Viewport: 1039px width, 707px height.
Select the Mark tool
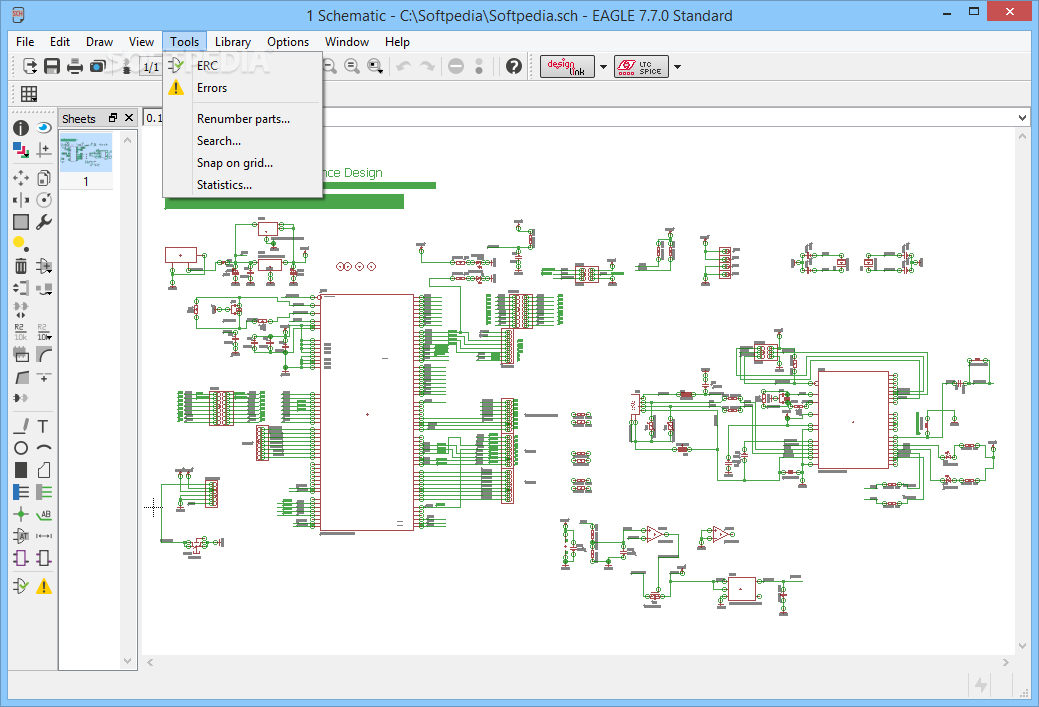44,150
